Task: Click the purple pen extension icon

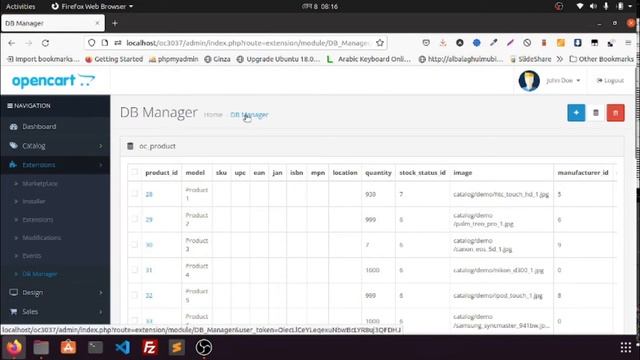Action: pyautogui.click(x=510, y=43)
